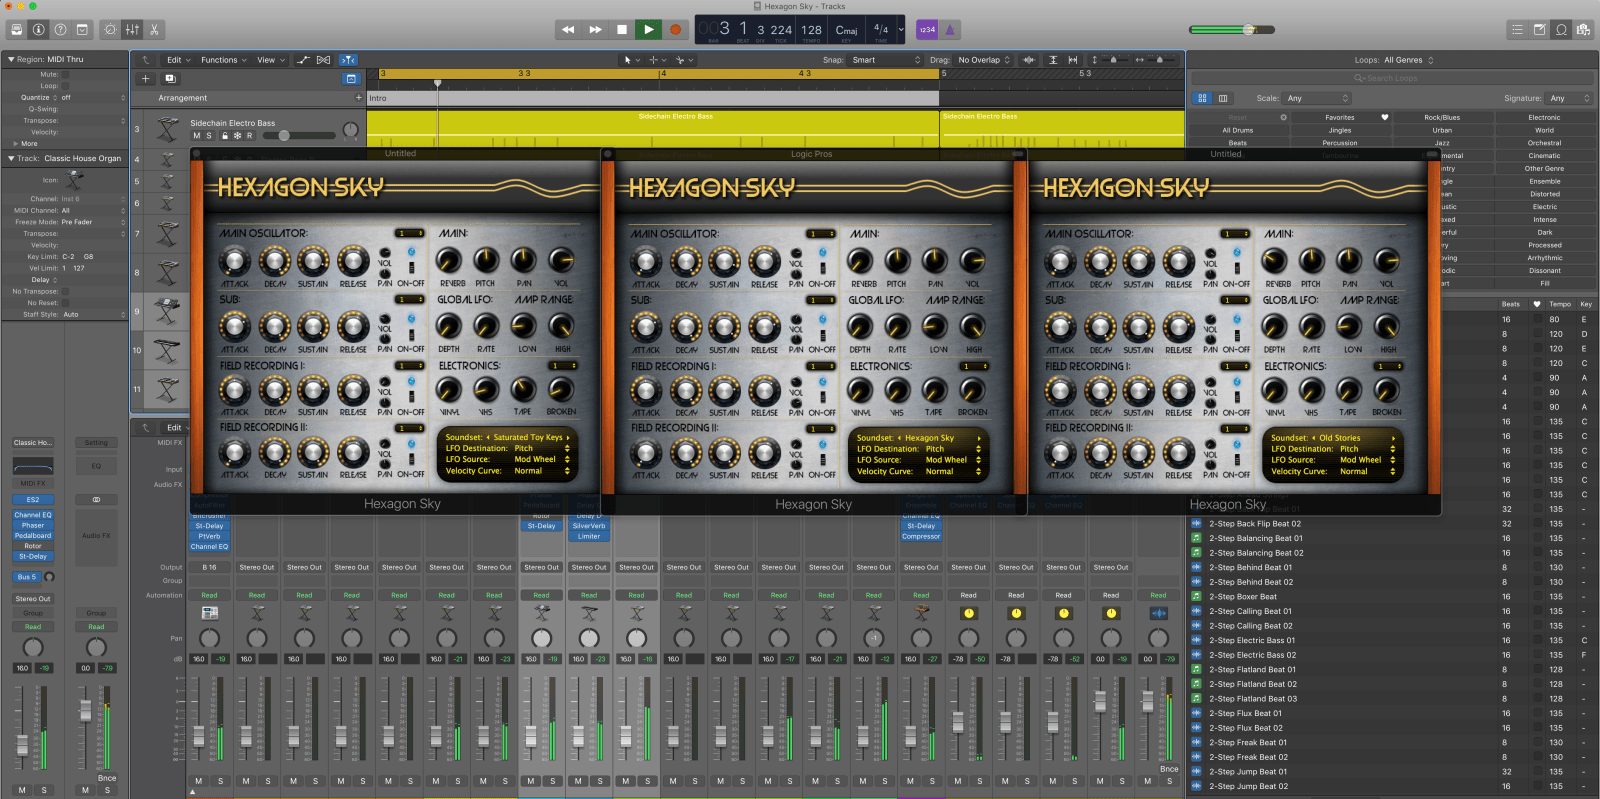
Task: Toggle the Flex view icon
Action: click(x=323, y=60)
